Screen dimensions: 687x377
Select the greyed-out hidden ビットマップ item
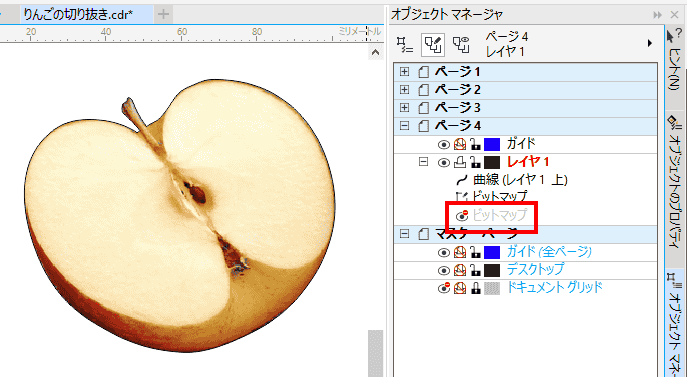499,215
